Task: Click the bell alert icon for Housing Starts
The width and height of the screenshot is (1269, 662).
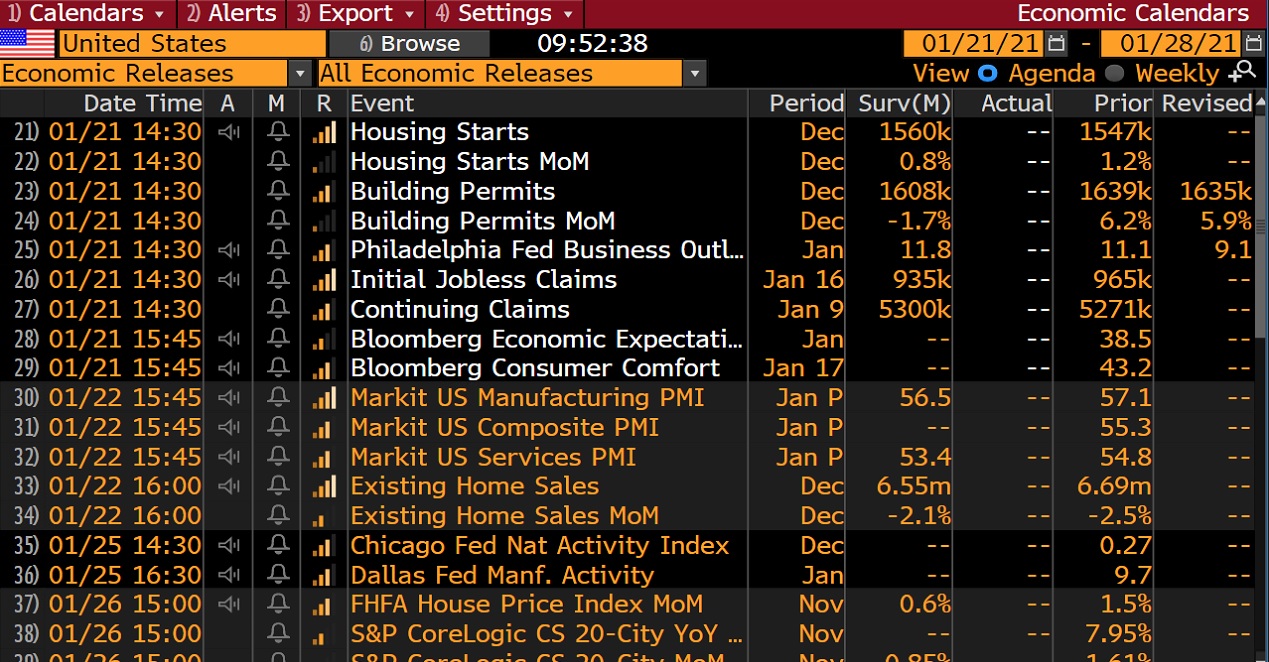Action: [278, 132]
